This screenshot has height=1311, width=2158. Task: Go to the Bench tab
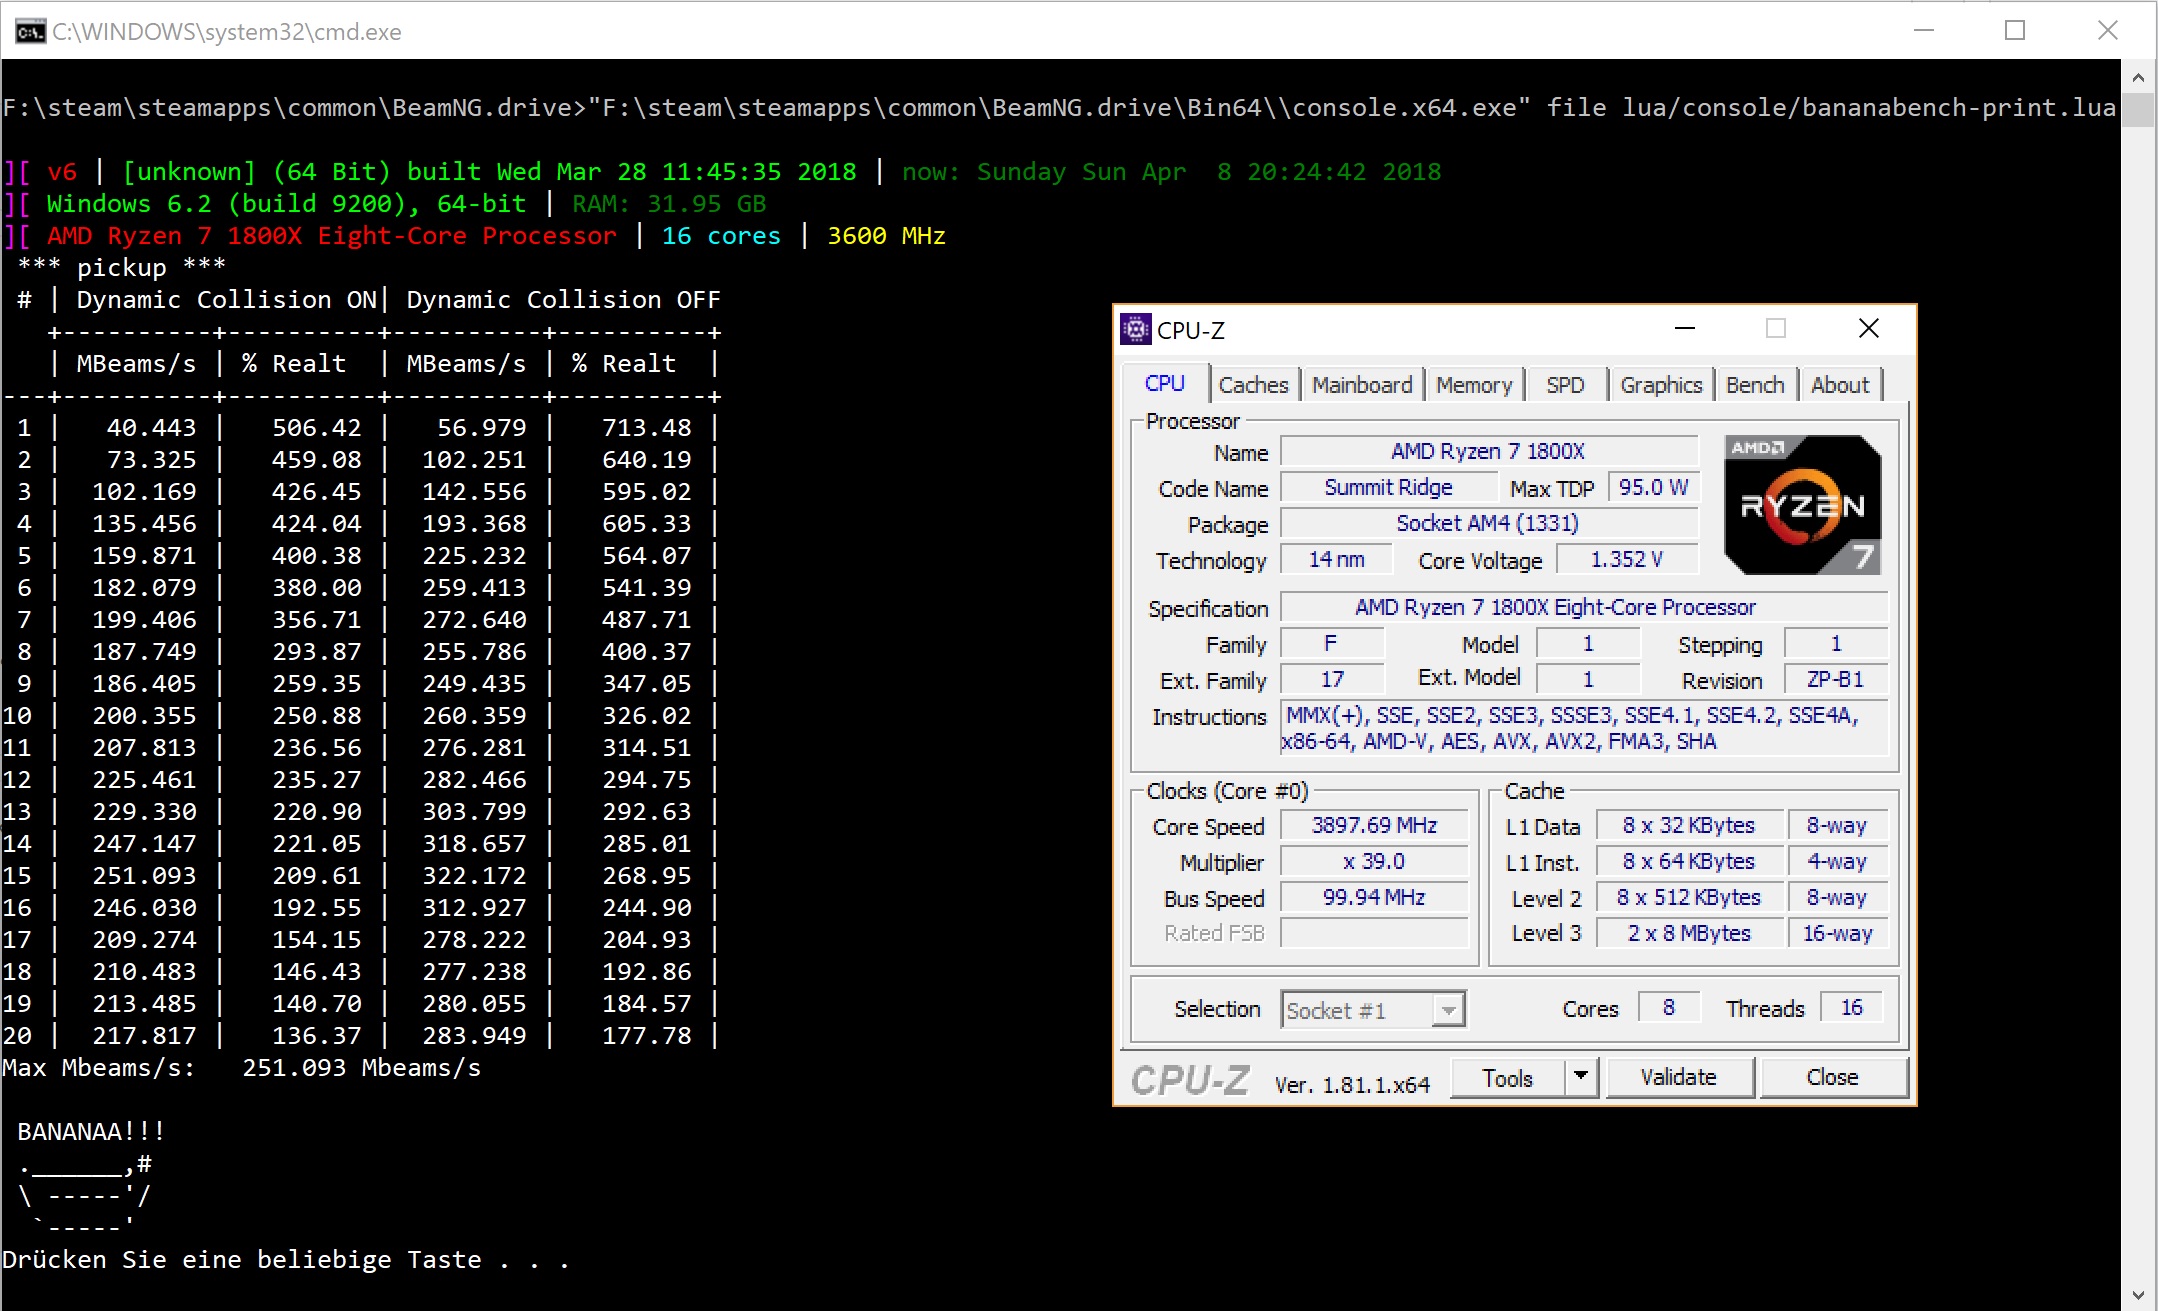coord(1755,385)
